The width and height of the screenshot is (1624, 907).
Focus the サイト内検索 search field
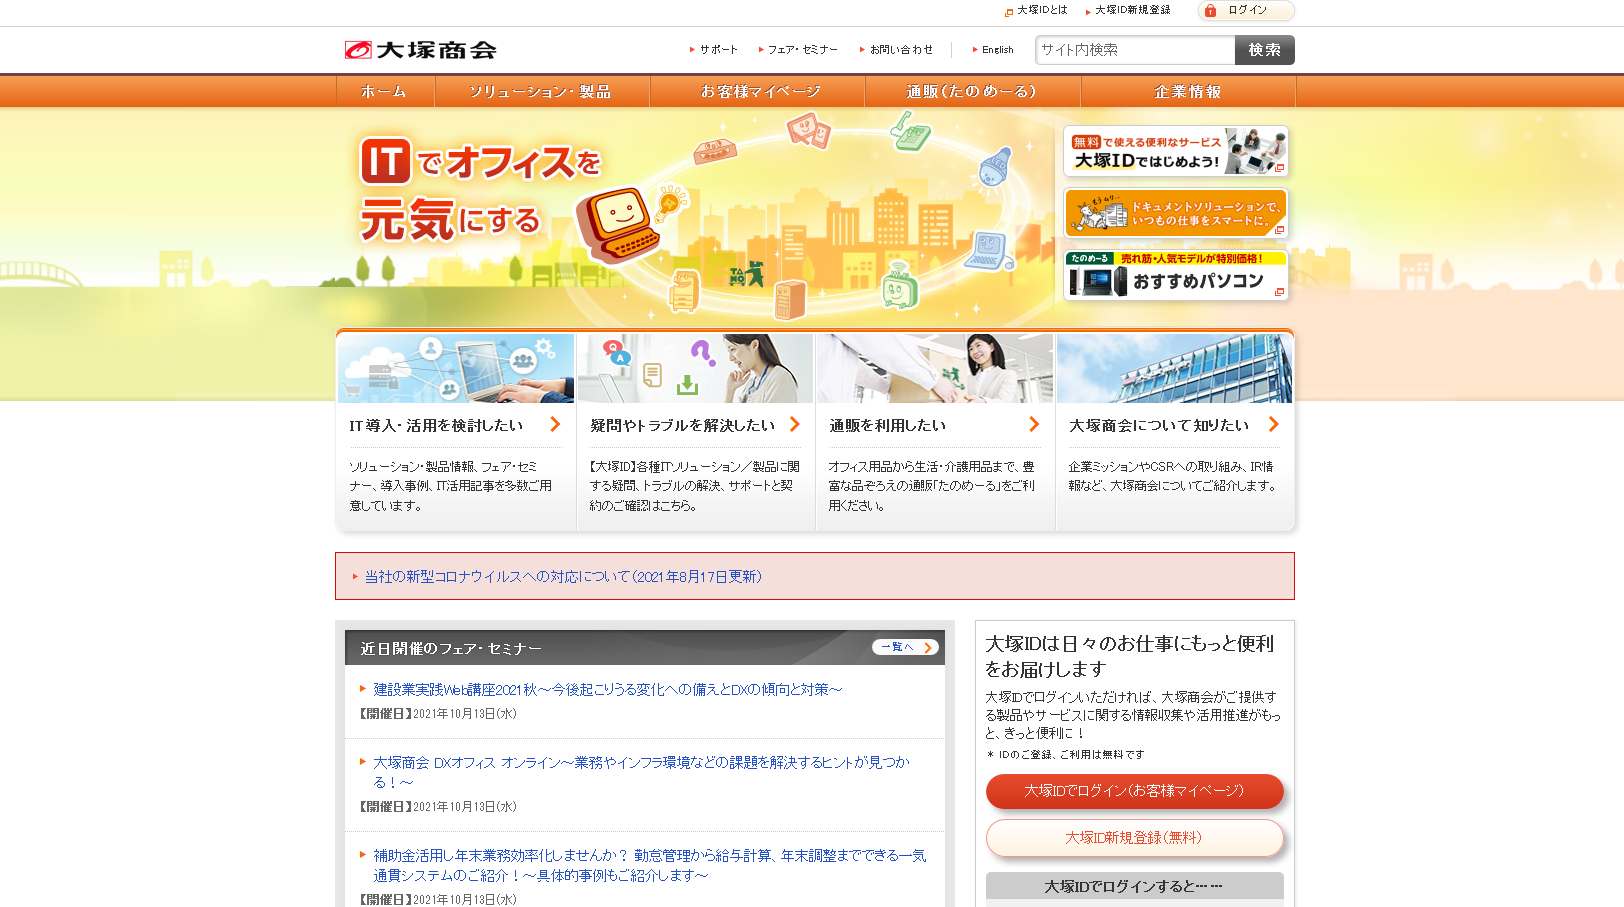tap(1135, 50)
